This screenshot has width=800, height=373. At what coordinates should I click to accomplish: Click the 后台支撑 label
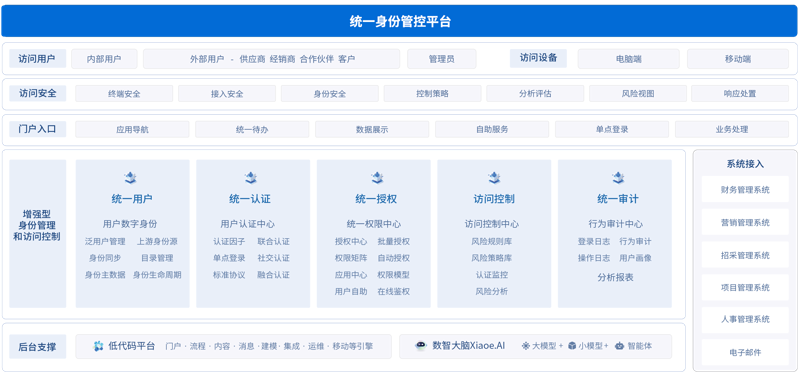(x=38, y=347)
